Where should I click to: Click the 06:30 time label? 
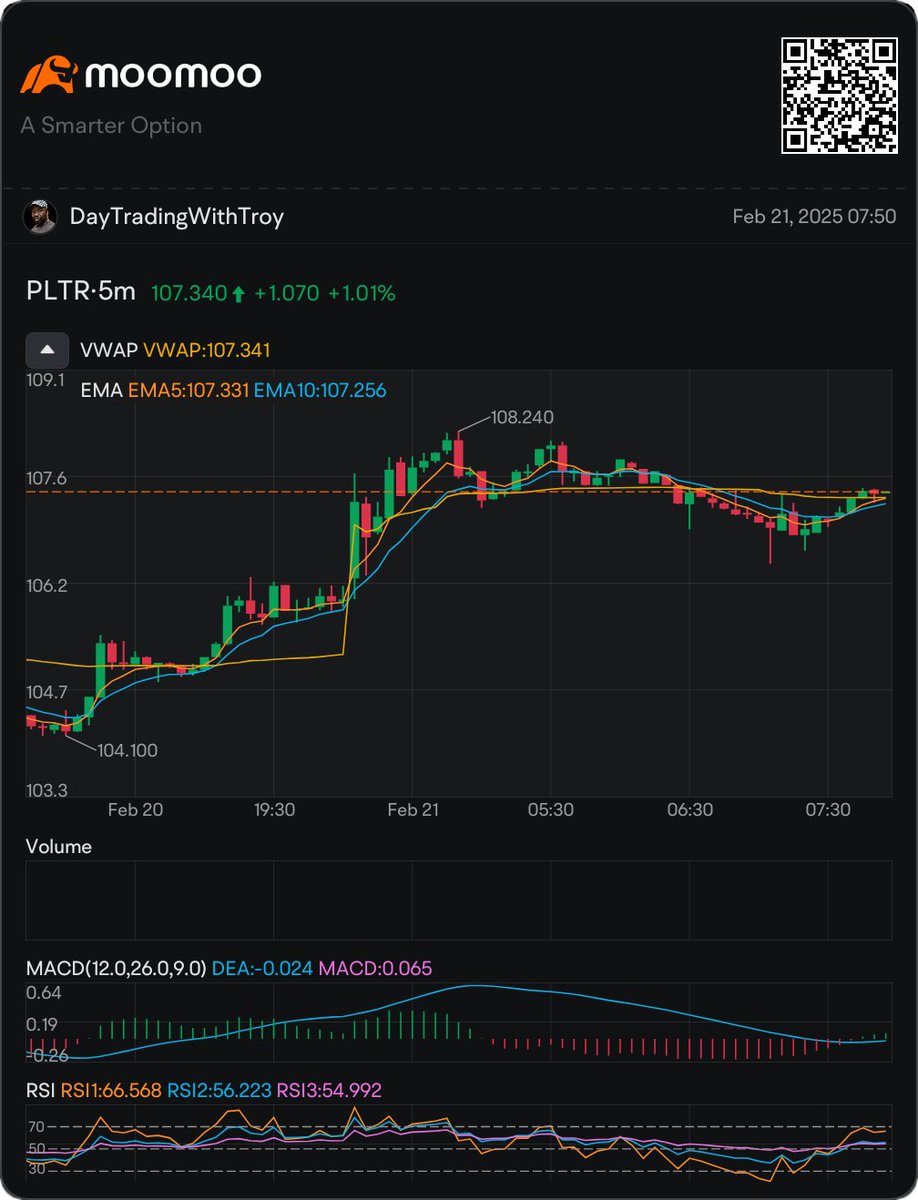pyautogui.click(x=689, y=810)
